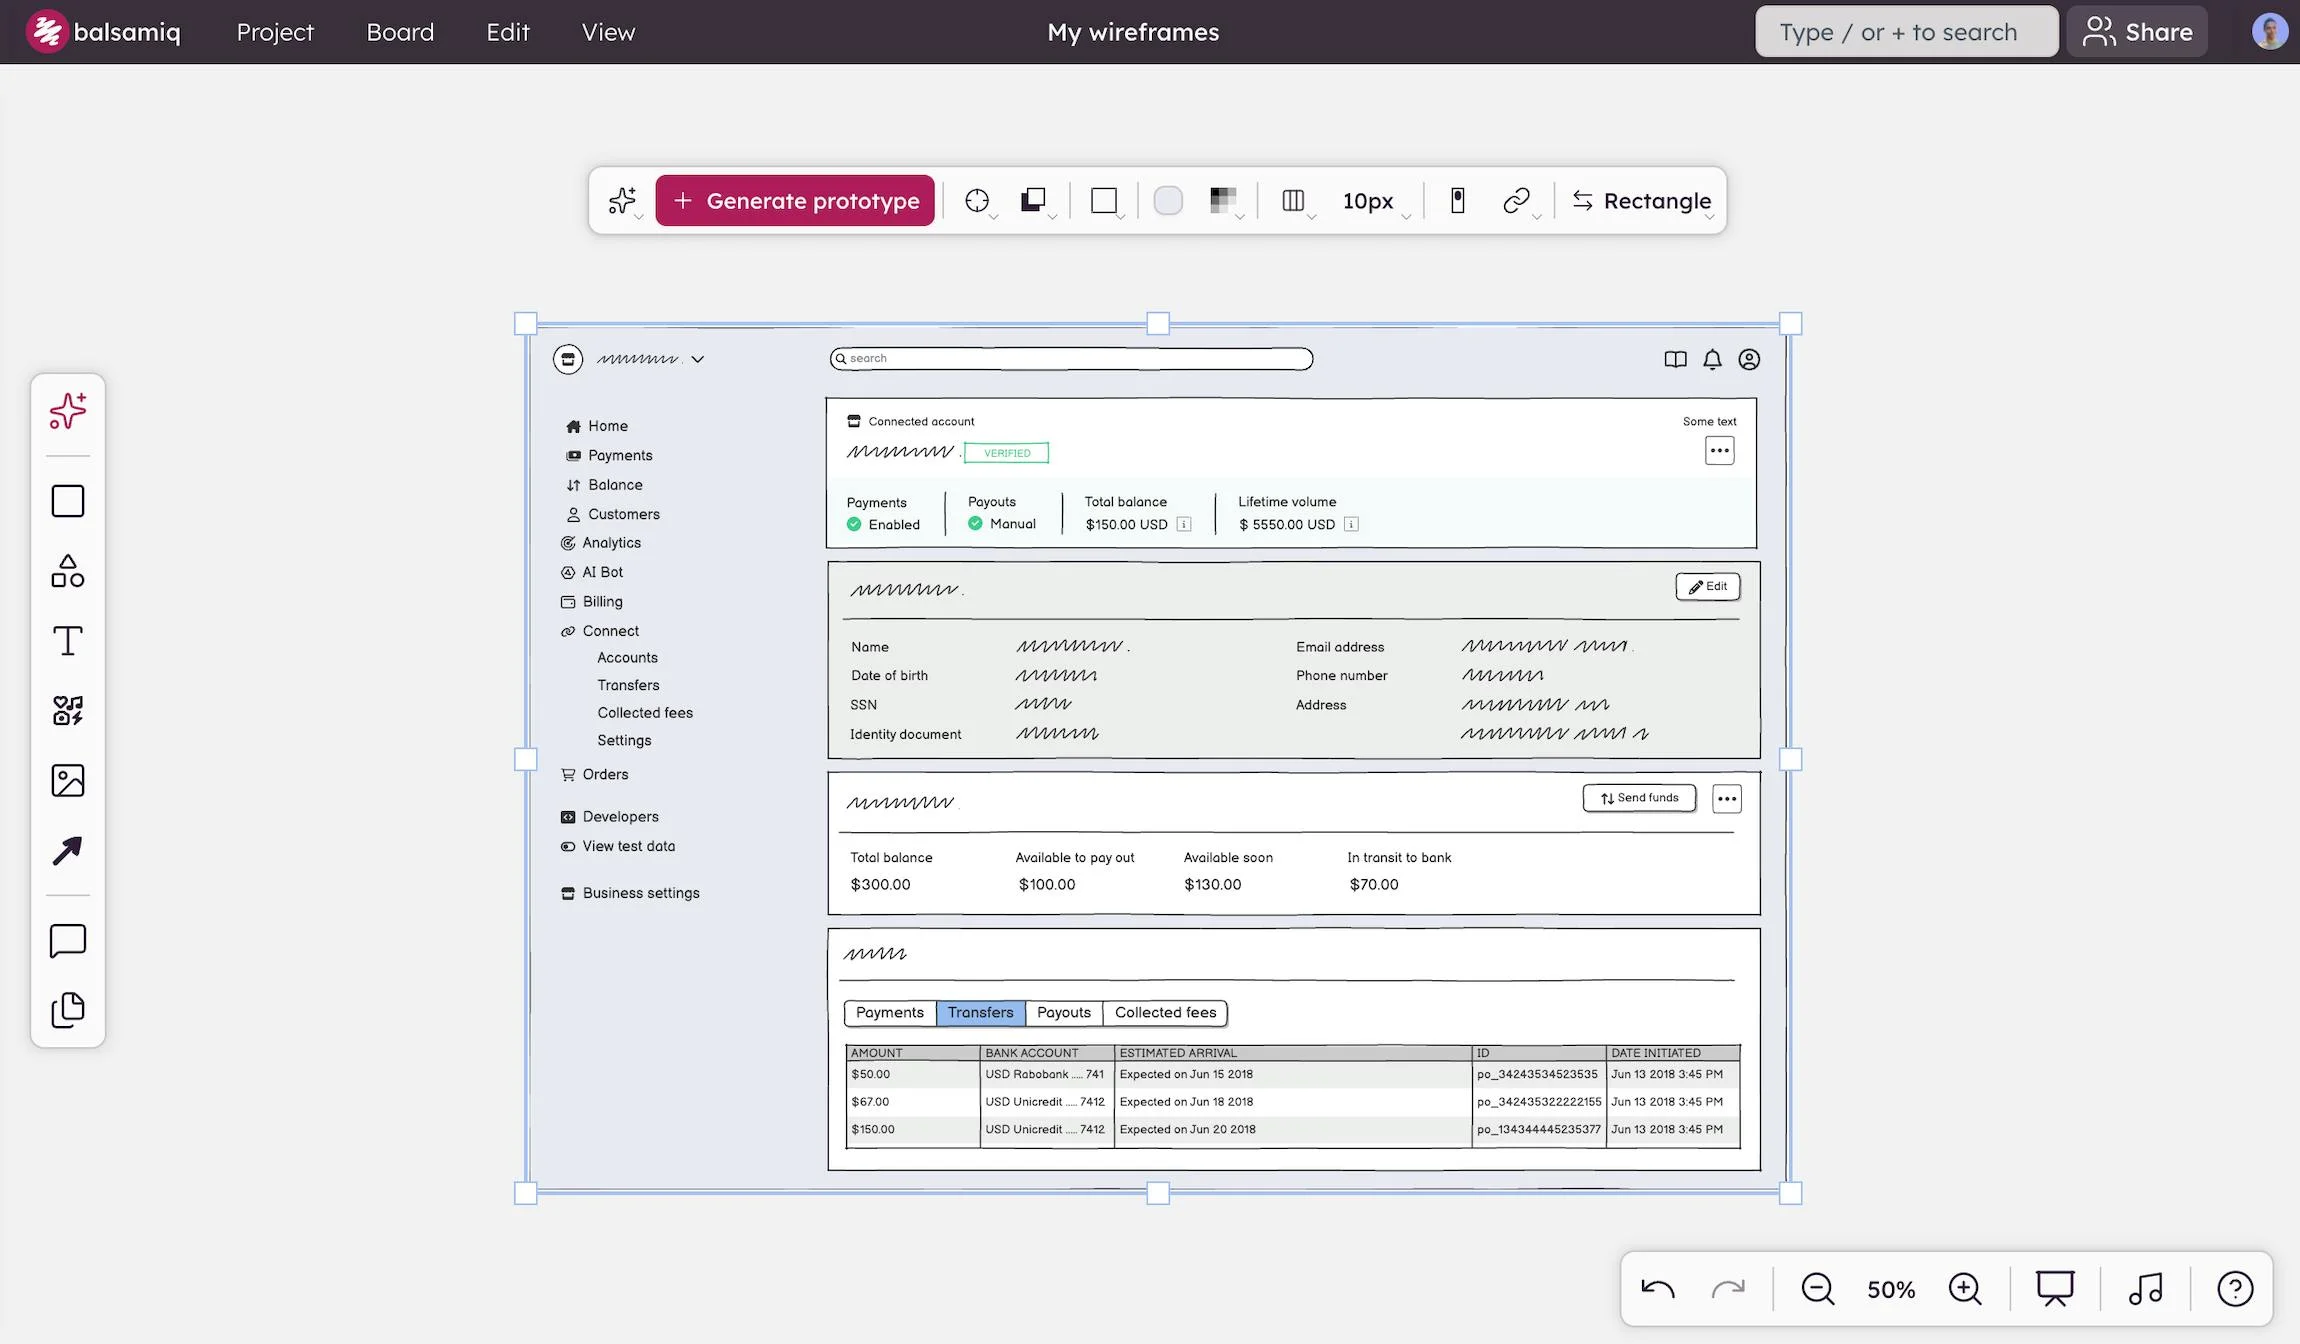Choose the image tool in sidebar
The width and height of the screenshot is (2300, 1344).
pos(68,781)
